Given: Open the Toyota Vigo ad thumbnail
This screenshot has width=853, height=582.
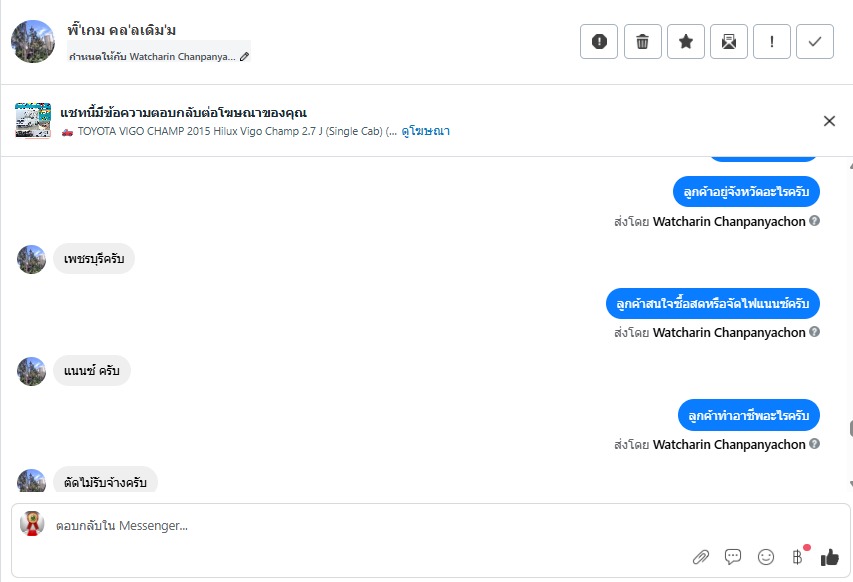Looking at the screenshot, I should coord(33,120).
